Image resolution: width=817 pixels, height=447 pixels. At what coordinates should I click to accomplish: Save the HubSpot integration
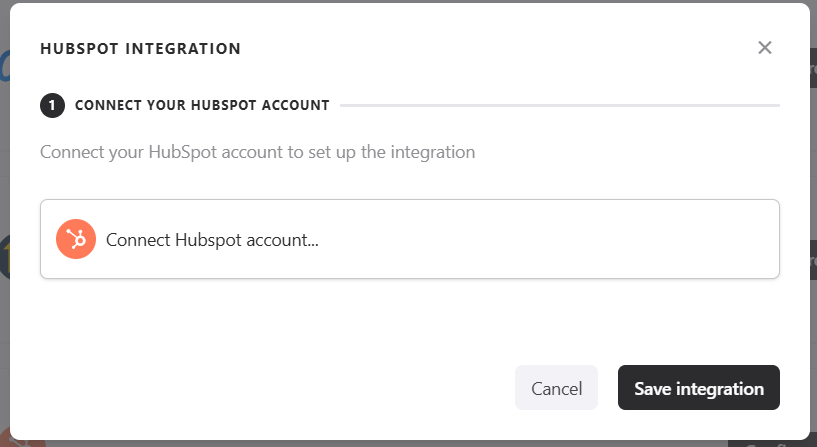click(699, 388)
